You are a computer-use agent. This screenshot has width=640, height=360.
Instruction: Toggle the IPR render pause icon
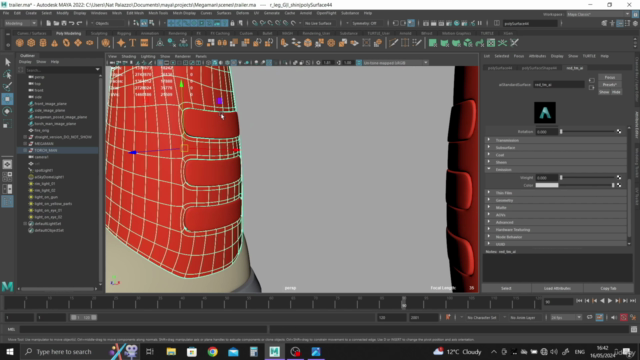pyautogui.click(x=480, y=23)
